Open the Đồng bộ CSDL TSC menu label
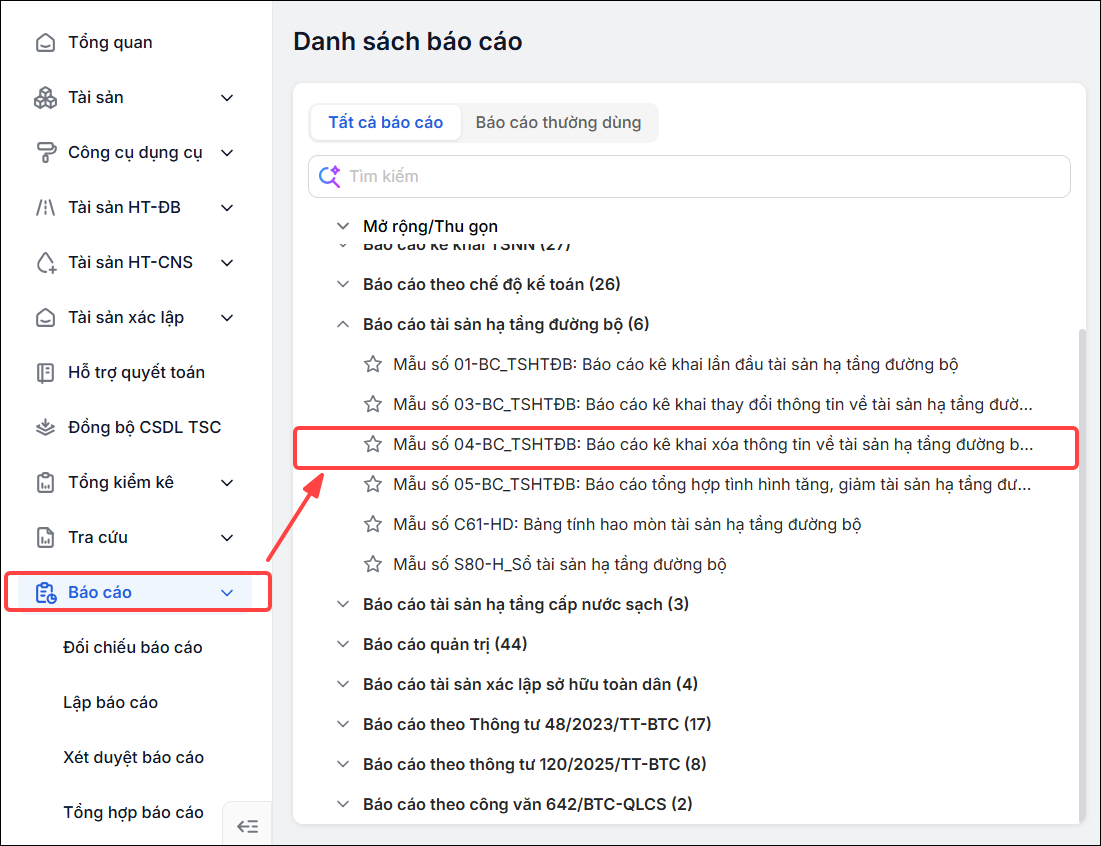Image resolution: width=1101 pixels, height=846 pixels. coord(145,427)
